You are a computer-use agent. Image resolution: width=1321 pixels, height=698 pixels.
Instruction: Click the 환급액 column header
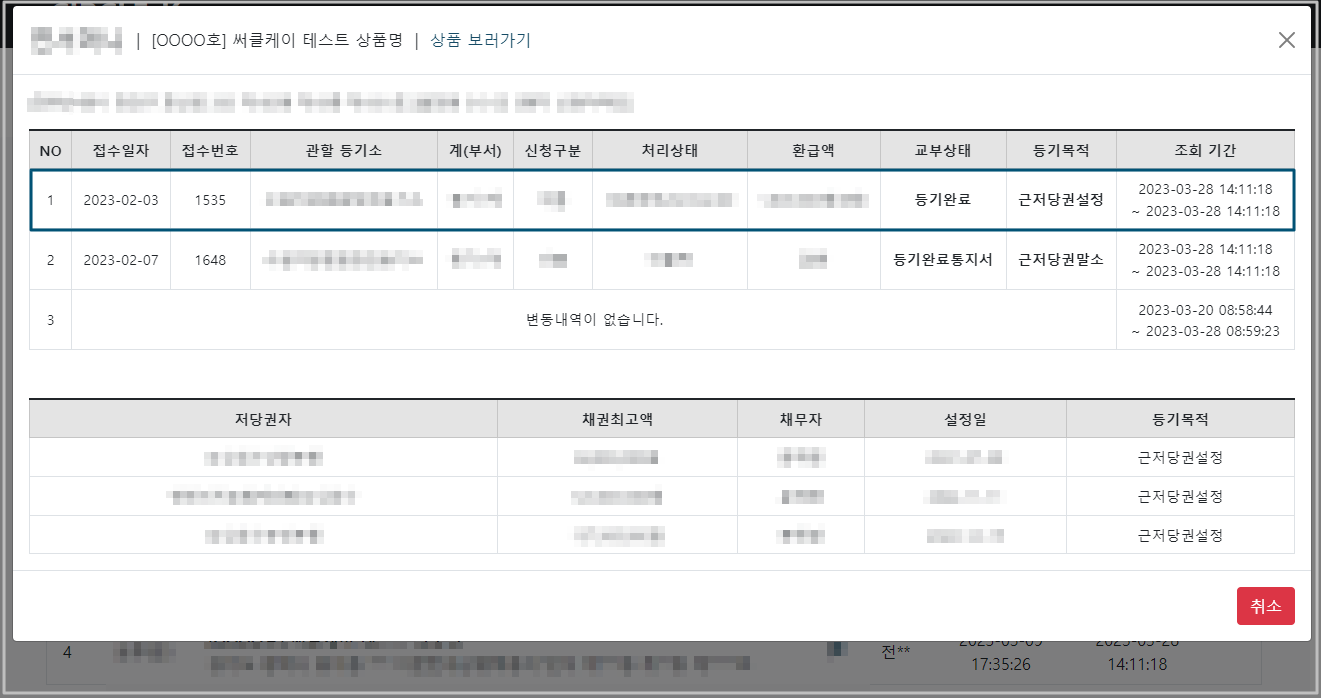813,151
